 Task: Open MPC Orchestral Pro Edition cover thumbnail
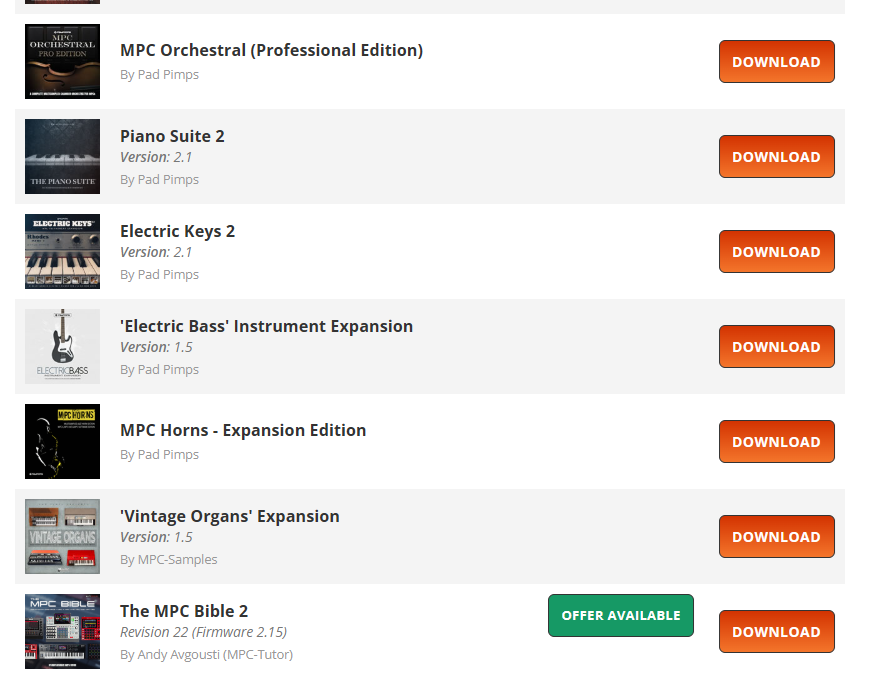coord(62,61)
